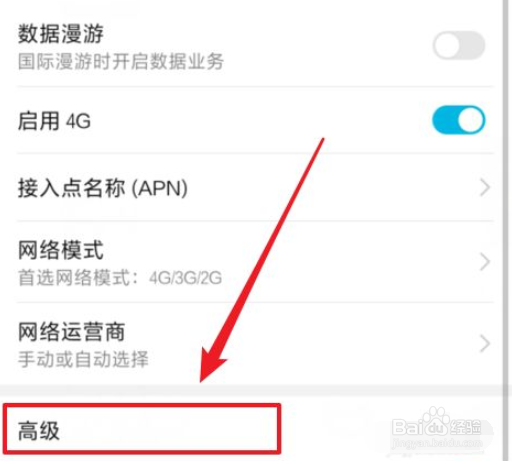Tap the 首选网络模式: 4G/3G/2G subtitle
512x461 pixels.
[120, 277]
